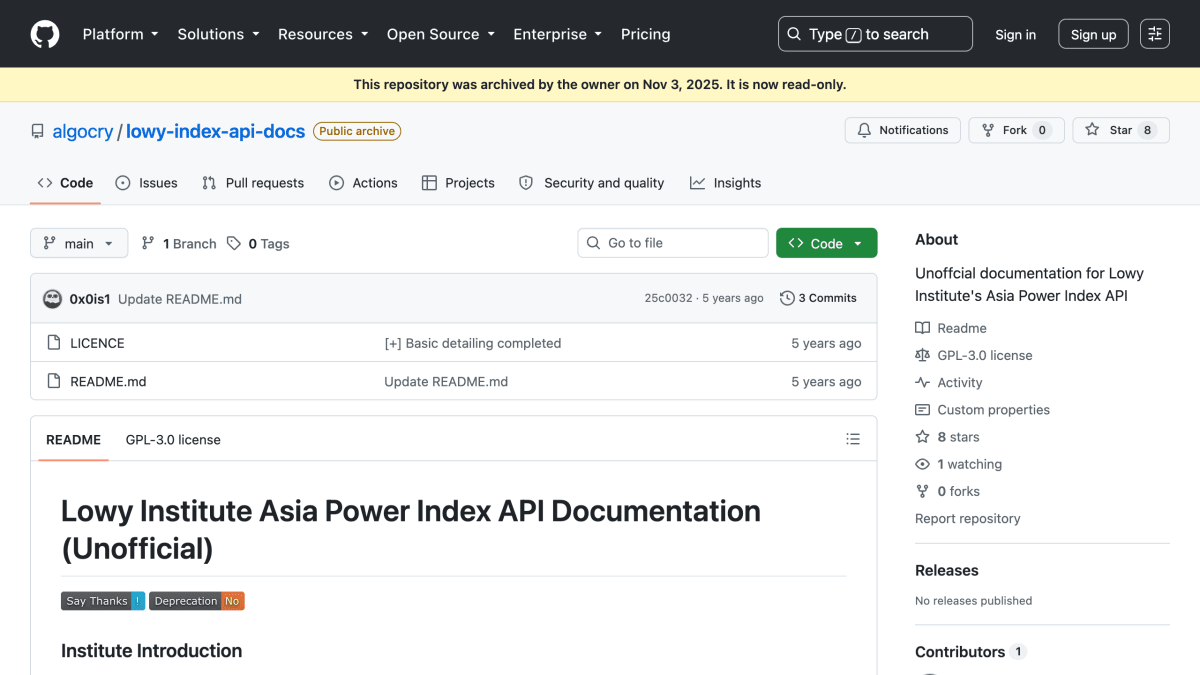Open the latest commit message Update README.md
Viewport: 1200px width, 675px height.
tap(180, 298)
